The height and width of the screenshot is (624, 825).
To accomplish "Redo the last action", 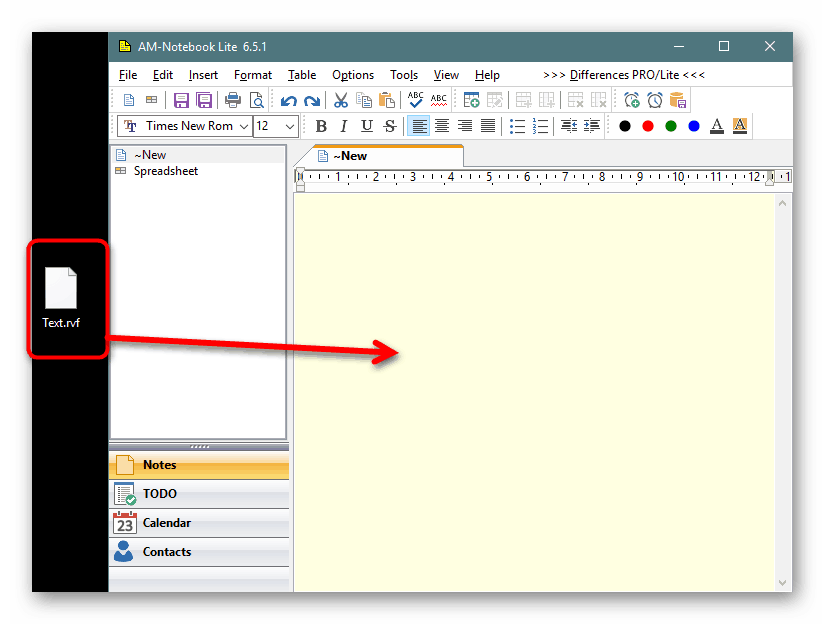I will point(312,100).
